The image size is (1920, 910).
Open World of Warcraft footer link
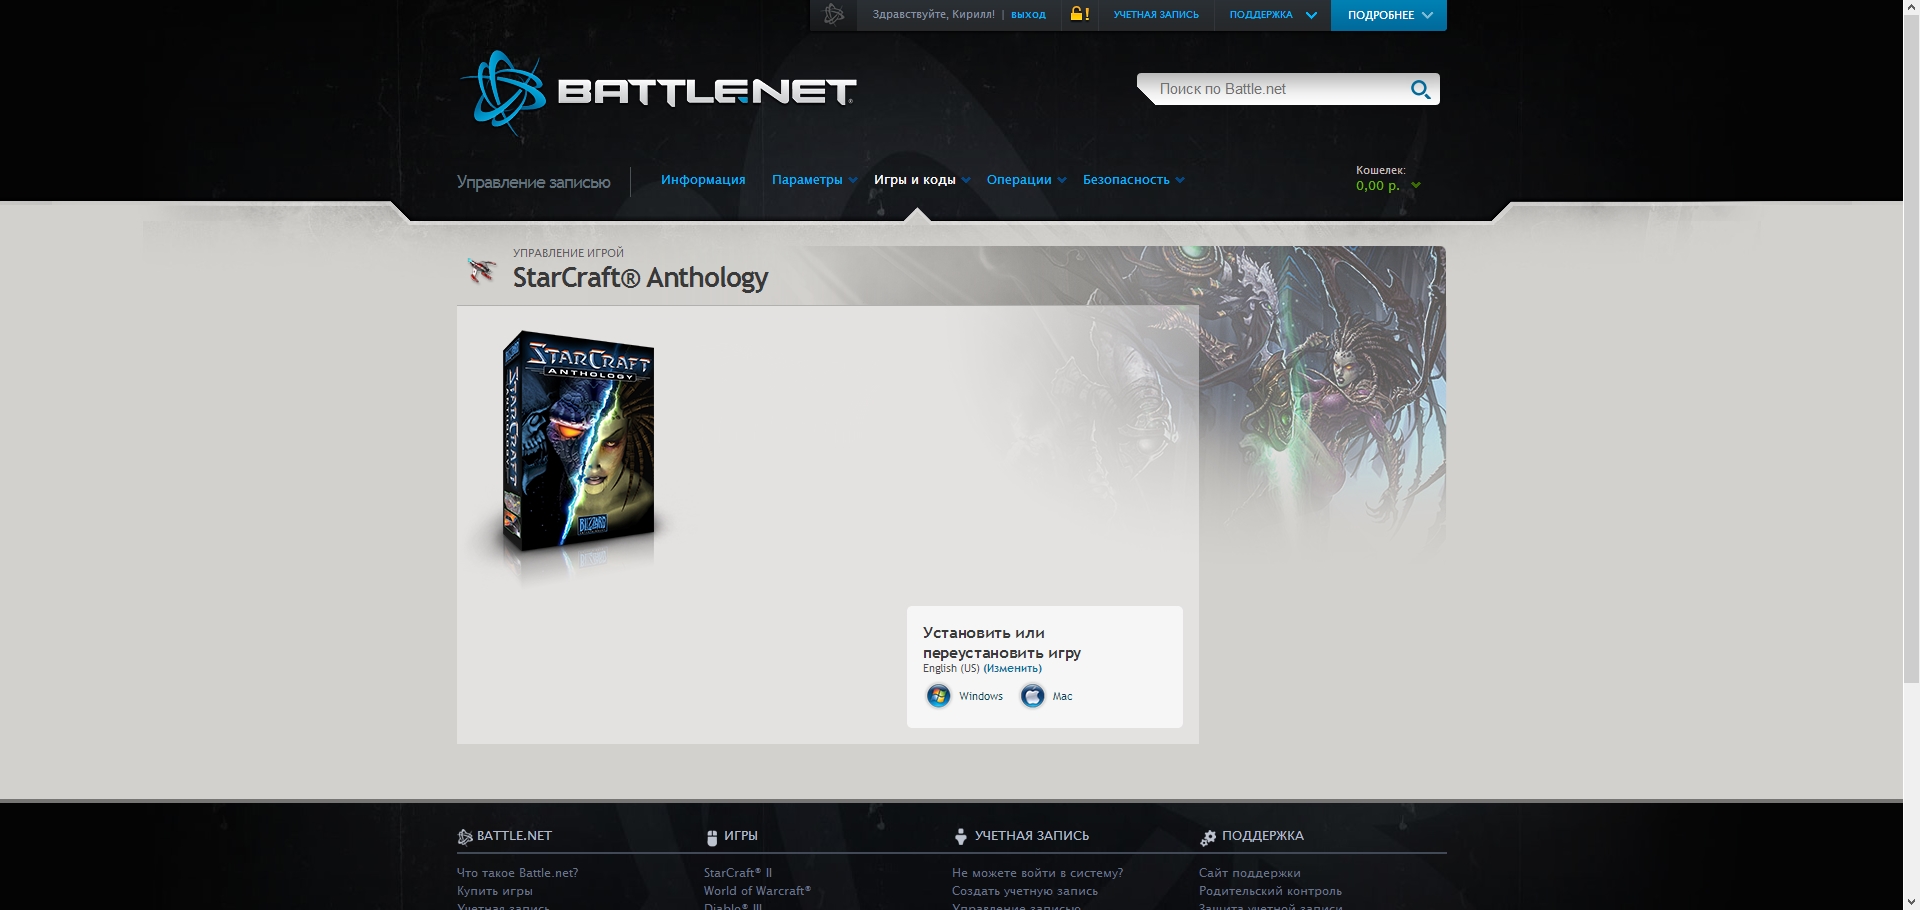757,891
